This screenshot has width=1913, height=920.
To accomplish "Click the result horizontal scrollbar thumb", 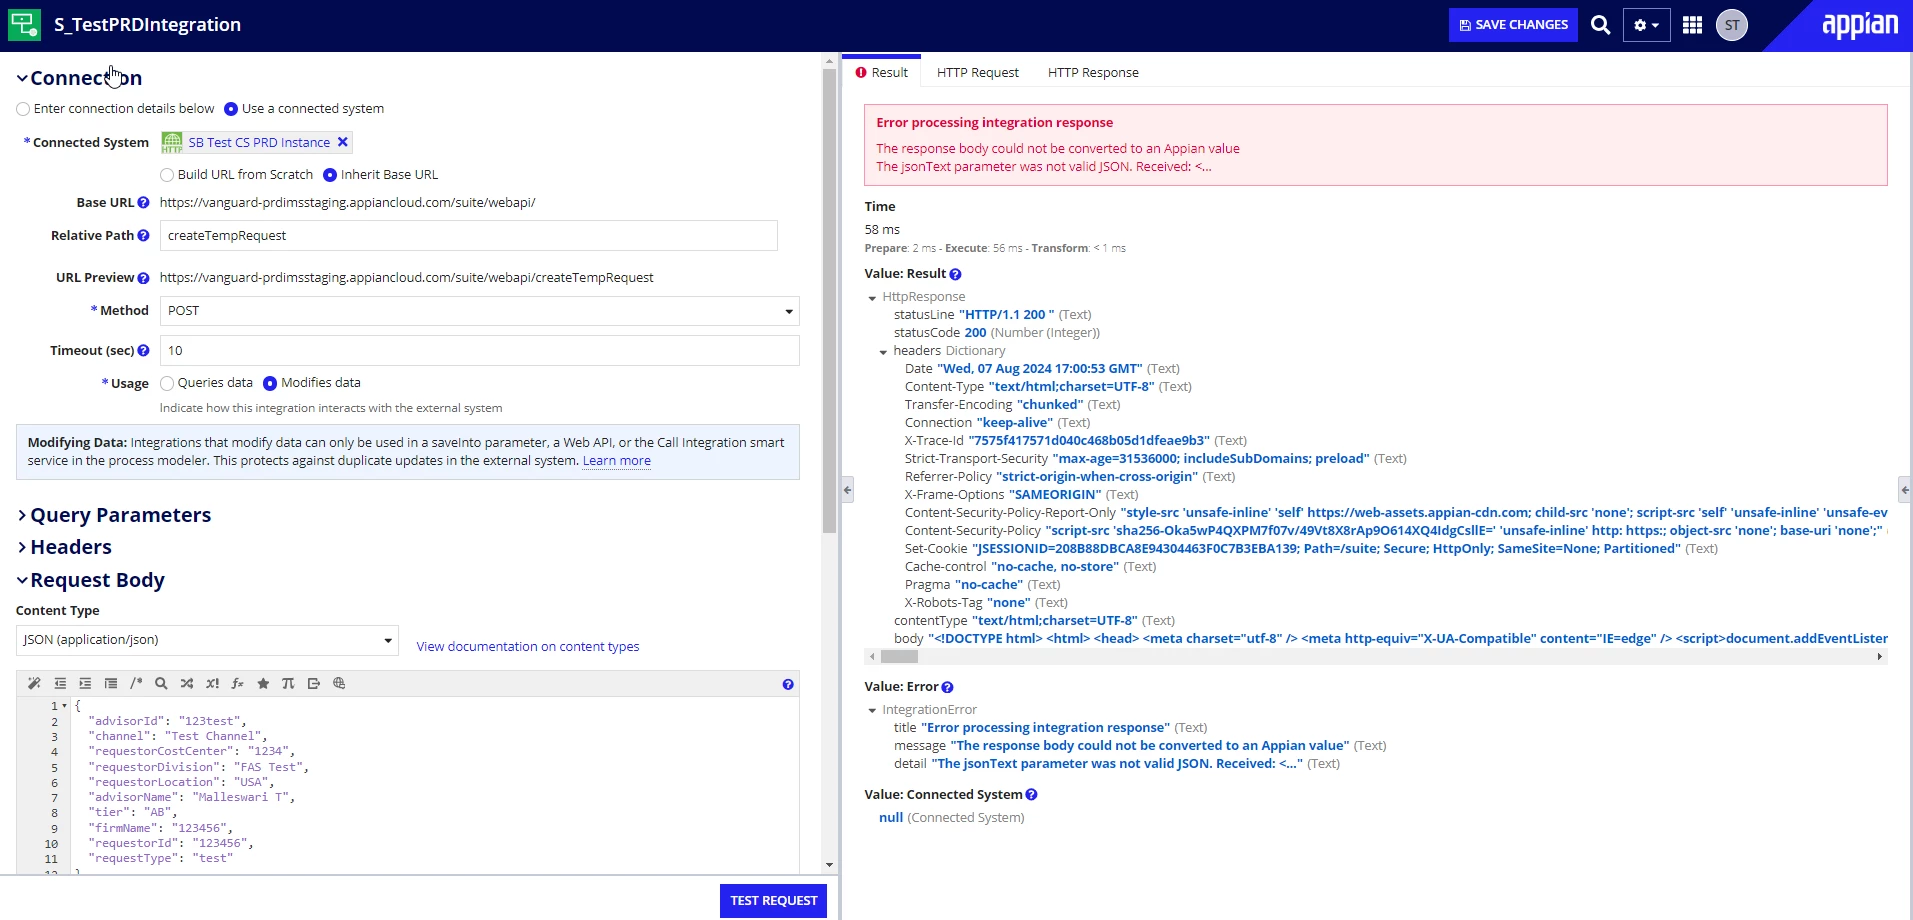I will click(899, 657).
